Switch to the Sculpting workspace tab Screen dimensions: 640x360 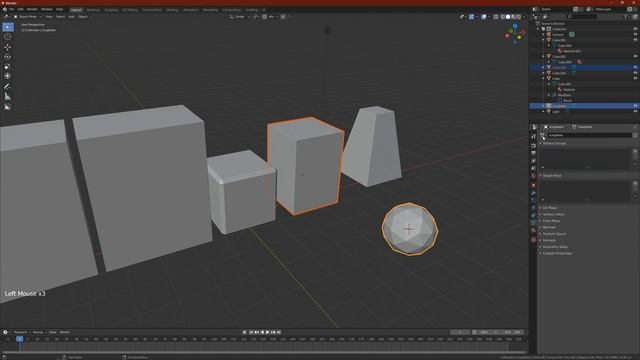pyautogui.click(x=111, y=10)
